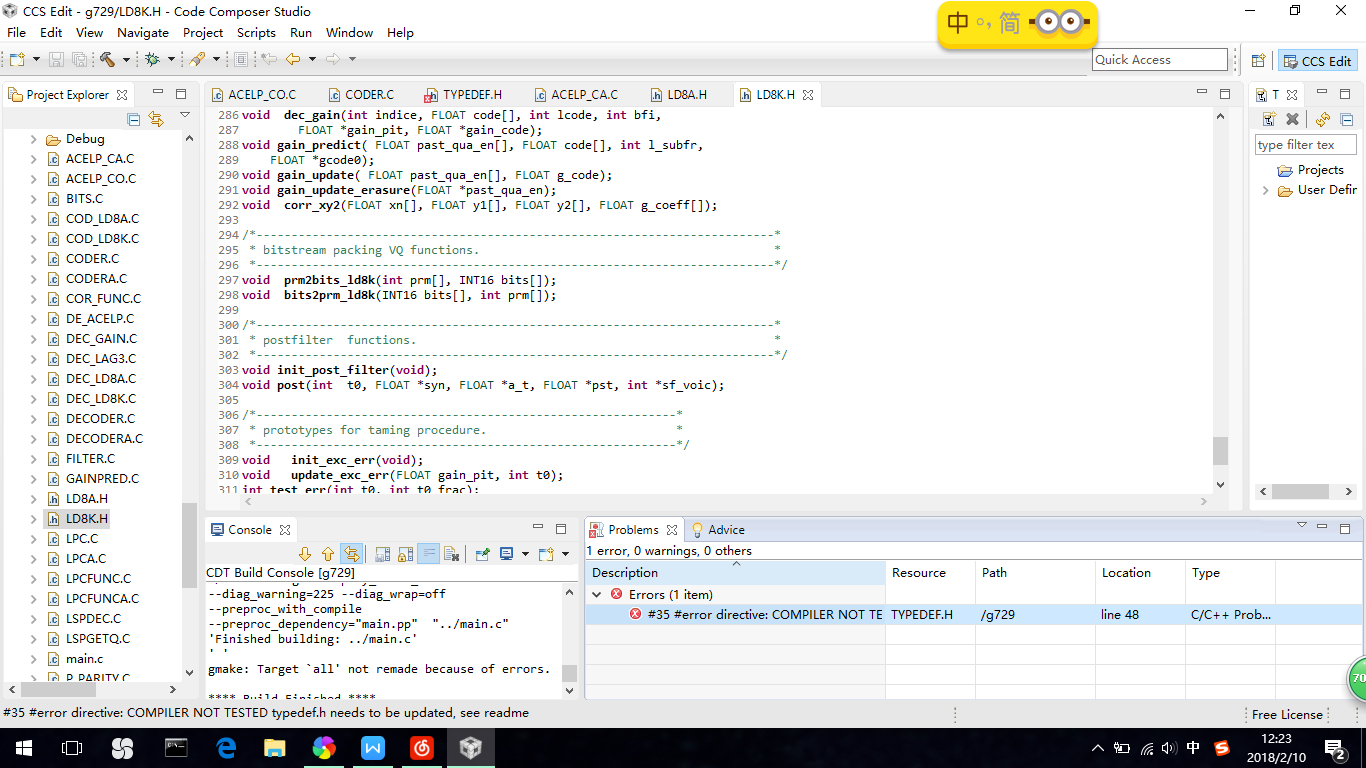
Task: Open the Advice tab
Action: 725,530
